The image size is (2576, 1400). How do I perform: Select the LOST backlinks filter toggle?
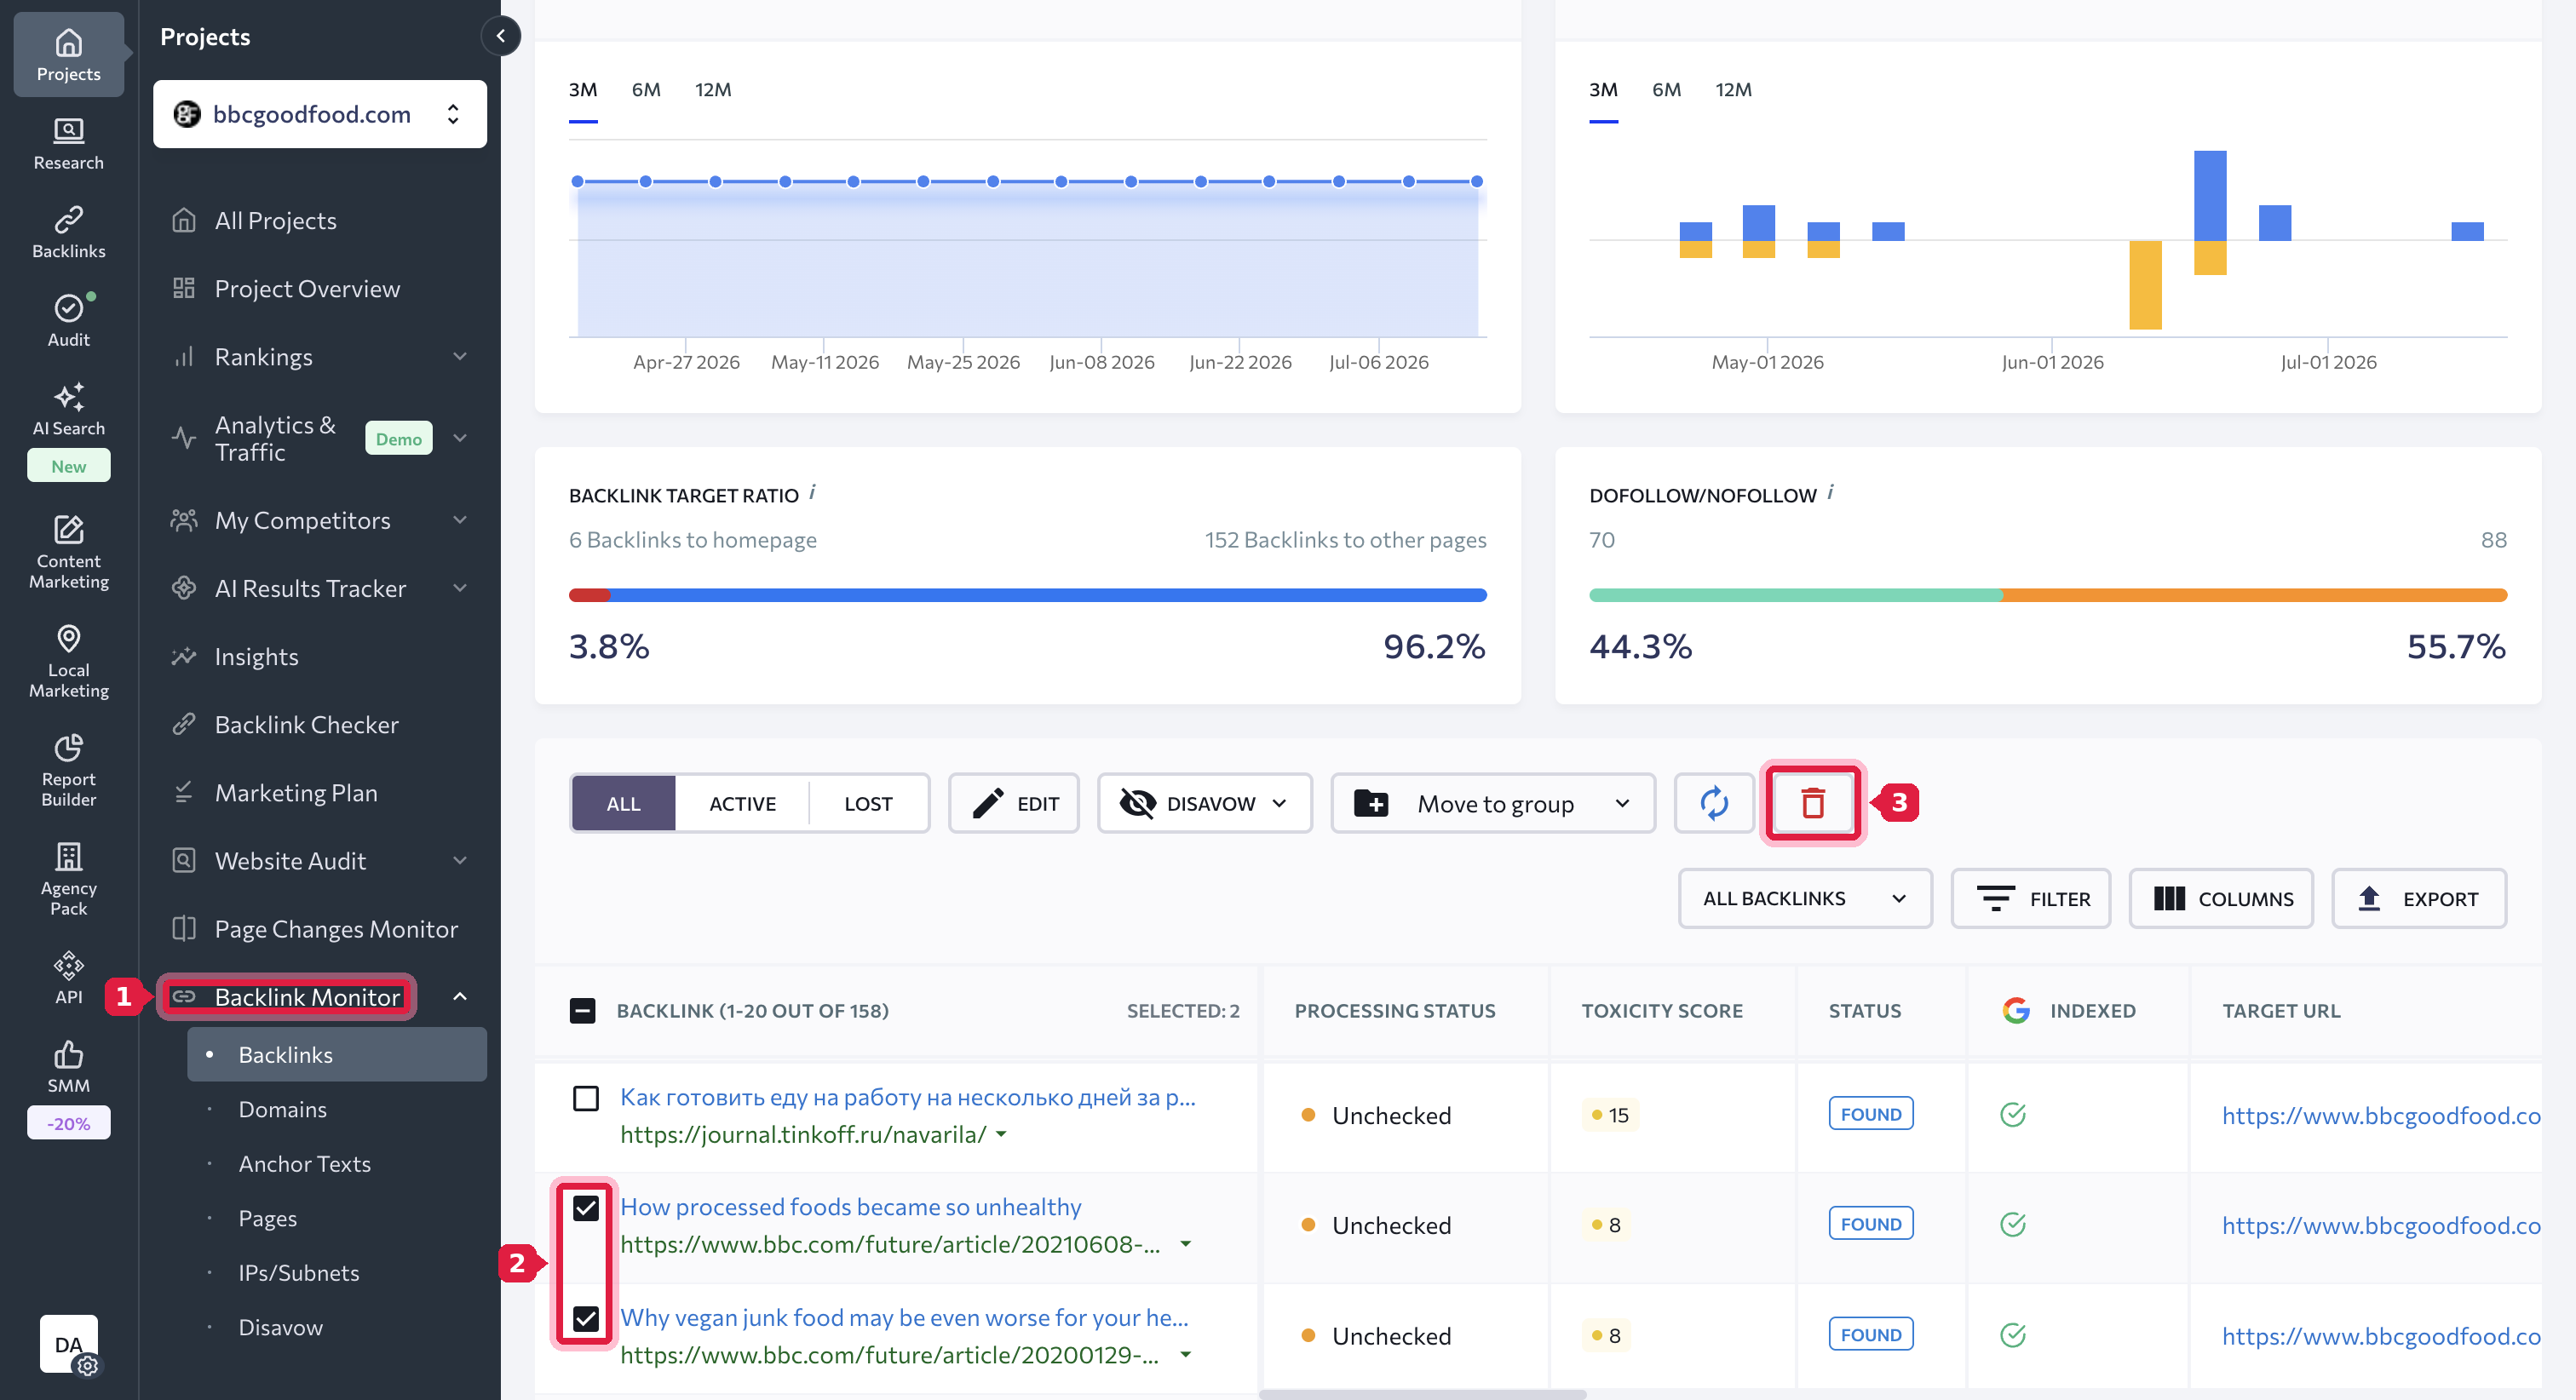(x=868, y=803)
